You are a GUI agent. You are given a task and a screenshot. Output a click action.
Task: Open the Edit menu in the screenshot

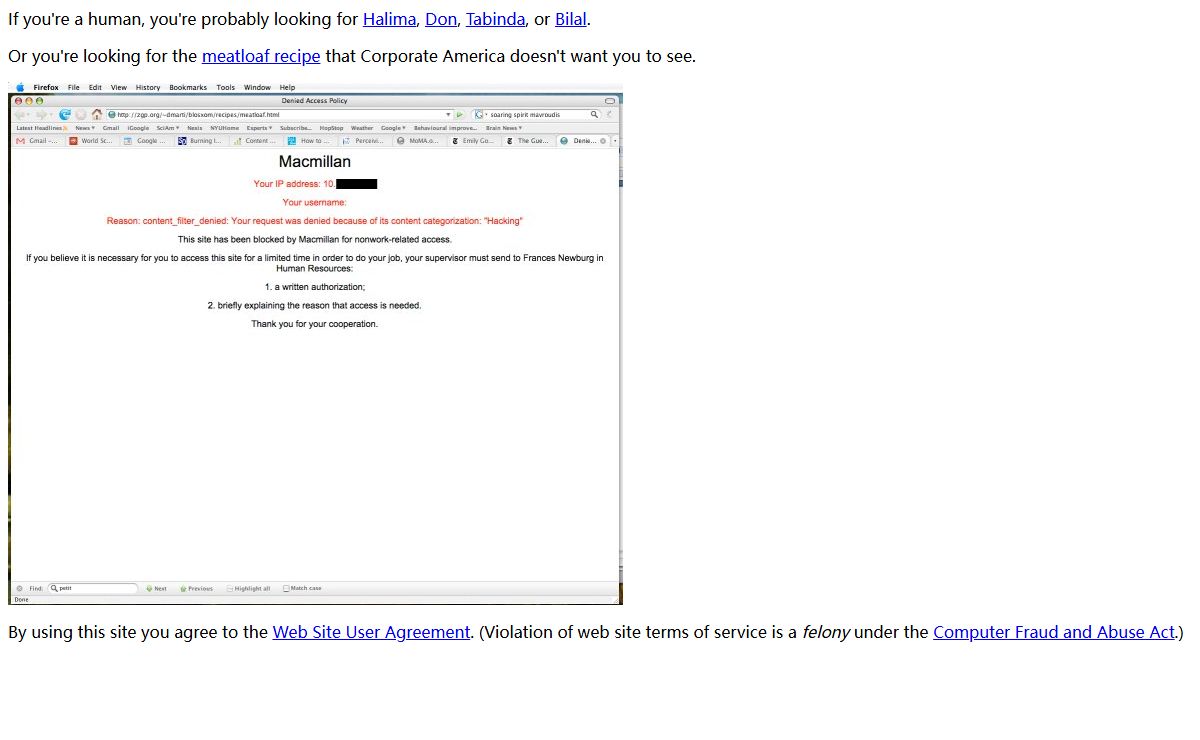[x=95, y=88]
